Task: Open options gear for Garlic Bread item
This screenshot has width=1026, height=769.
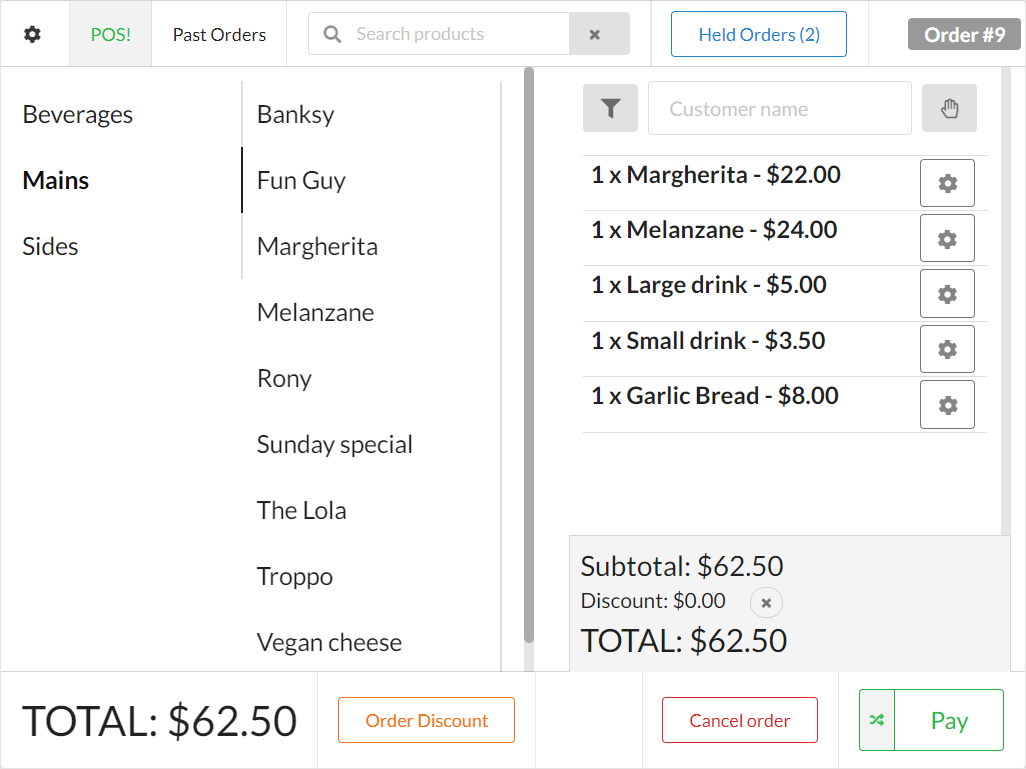Action: [x=947, y=405]
